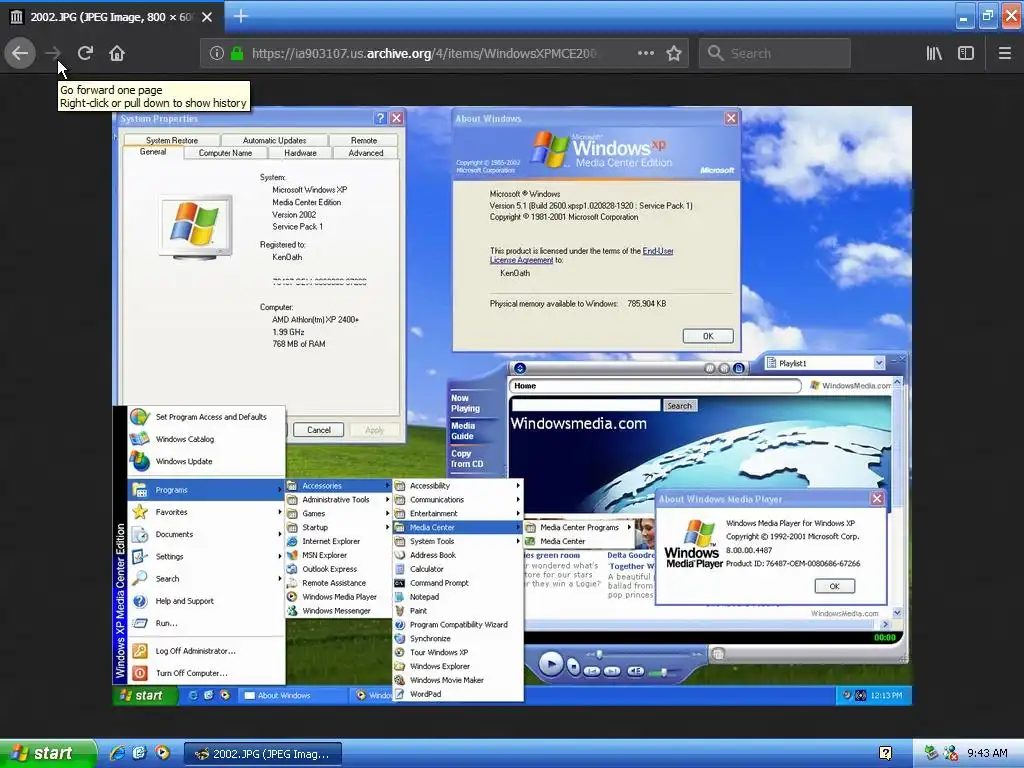Click Help and Support in pictured menu

click(184, 601)
